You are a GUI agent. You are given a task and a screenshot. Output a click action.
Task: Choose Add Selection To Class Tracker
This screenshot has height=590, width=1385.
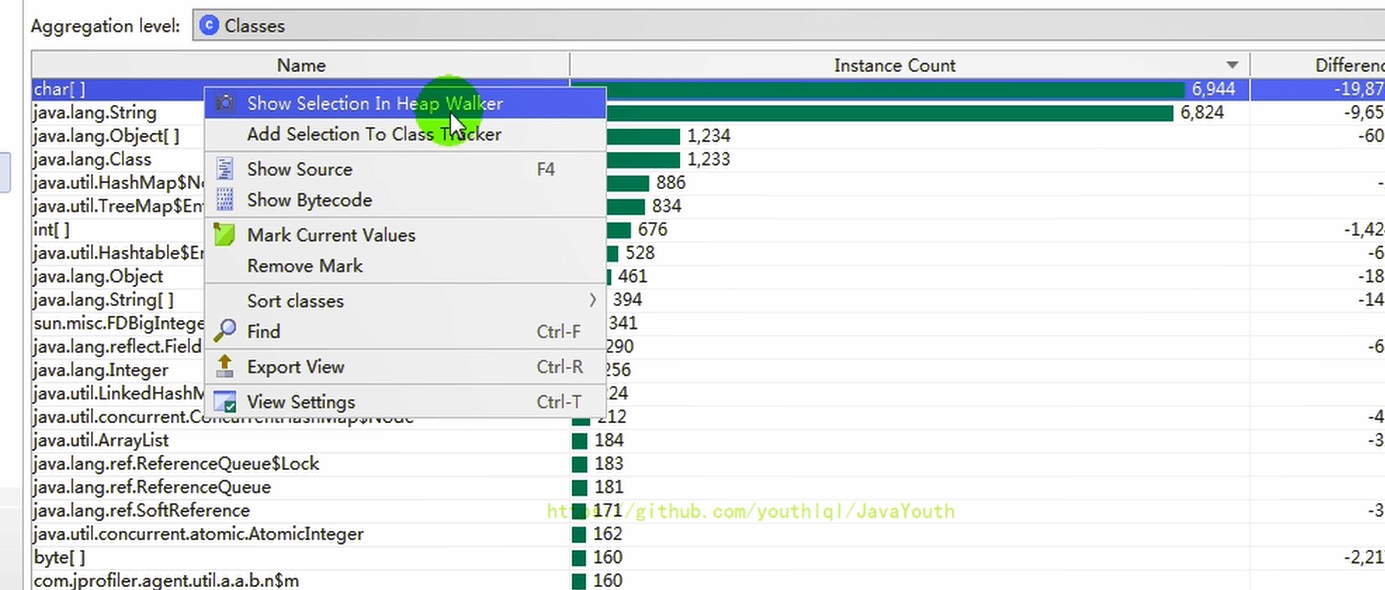click(x=405, y=134)
